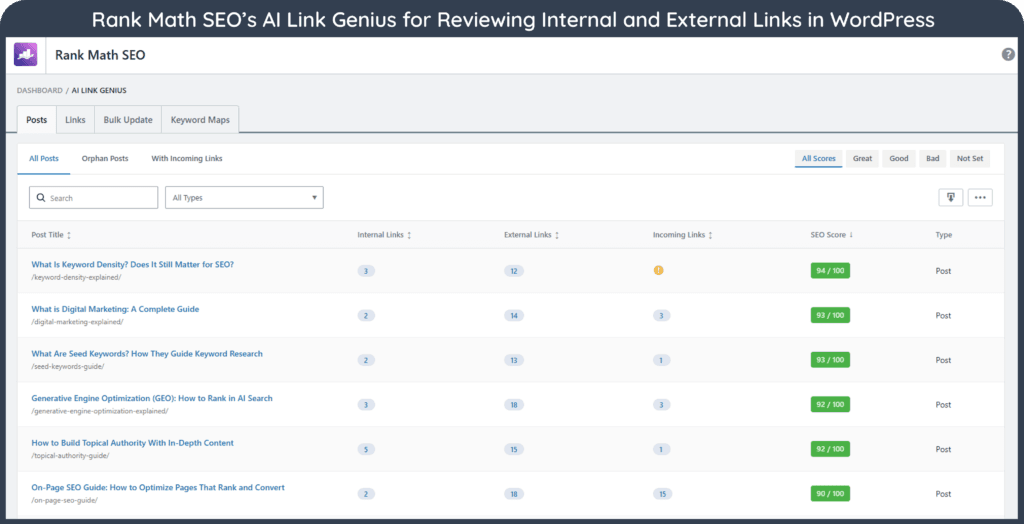This screenshot has height=524, width=1024.
Task: Open the All Types dropdown
Action: pyautogui.click(x=244, y=197)
